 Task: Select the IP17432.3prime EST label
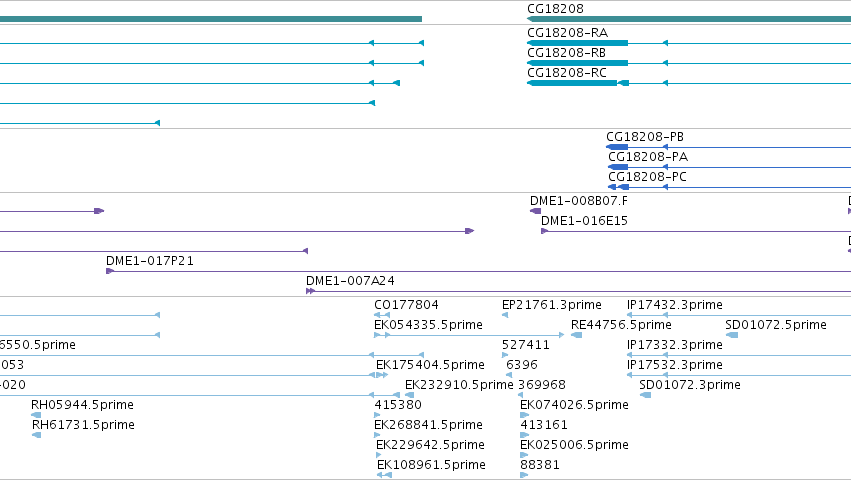pyautogui.click(x=675, y=305)
